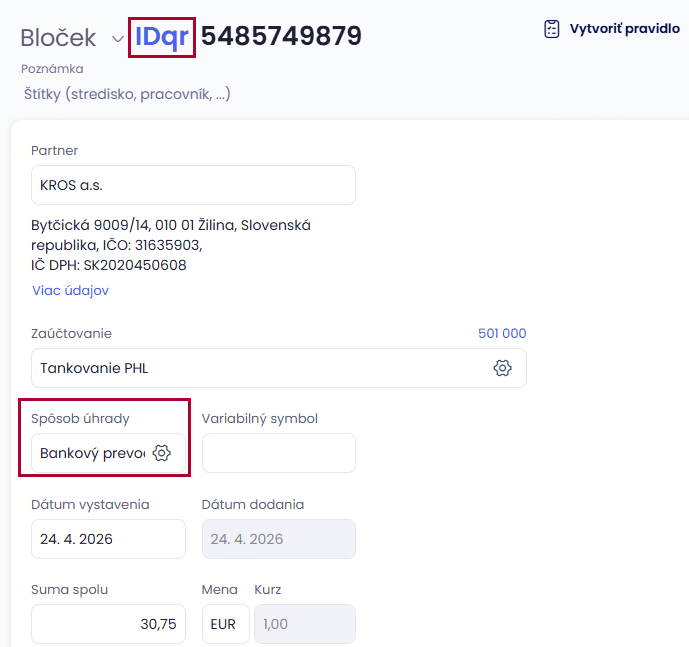Viewport: 689px width, 647px height.
Task: Open the Mena EUR currency selector
Action: coord(225,624)
